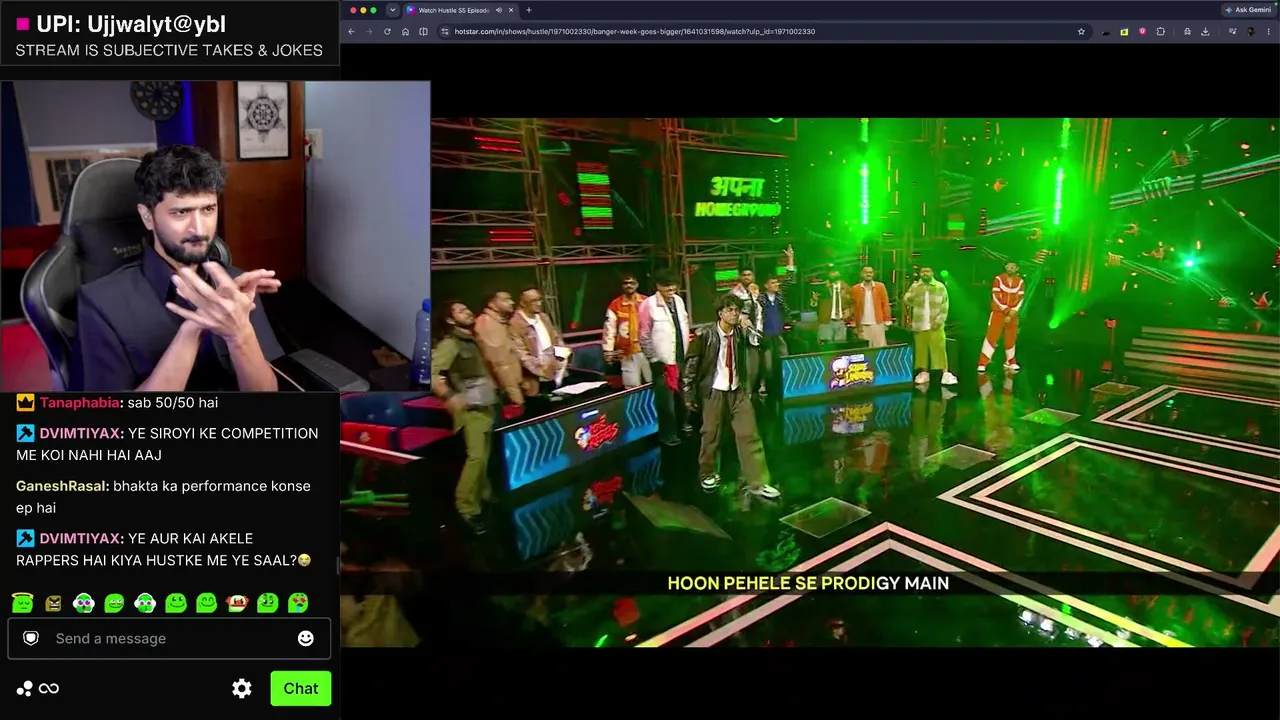The height and width of the screenshot is (720, 1280).
Task: Go to the browser home page
Action: tap(405, 32)
